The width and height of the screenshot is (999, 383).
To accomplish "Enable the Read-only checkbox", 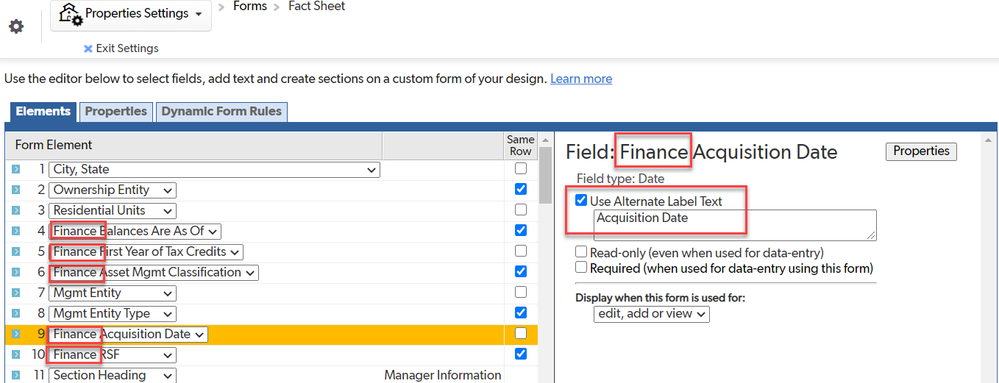I will pyautogui.click(x=580, y=252).
